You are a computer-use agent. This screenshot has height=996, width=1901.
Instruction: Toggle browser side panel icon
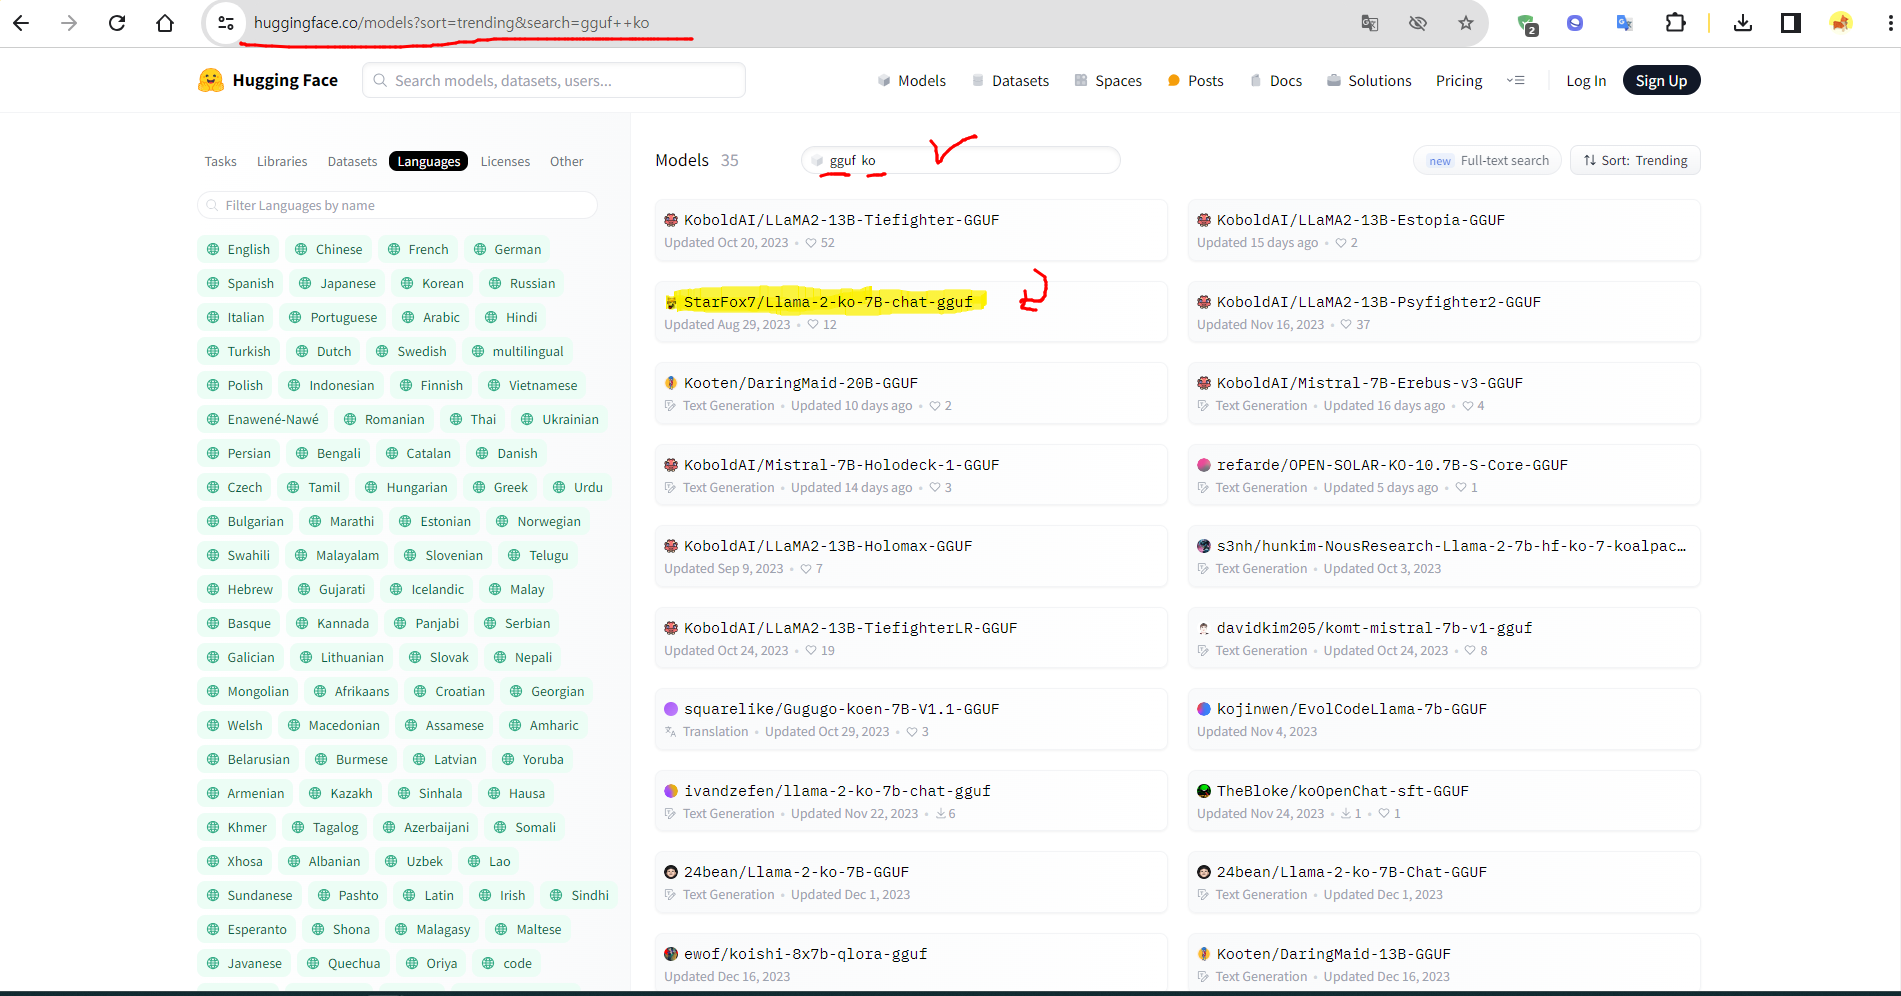[1791, 23]
